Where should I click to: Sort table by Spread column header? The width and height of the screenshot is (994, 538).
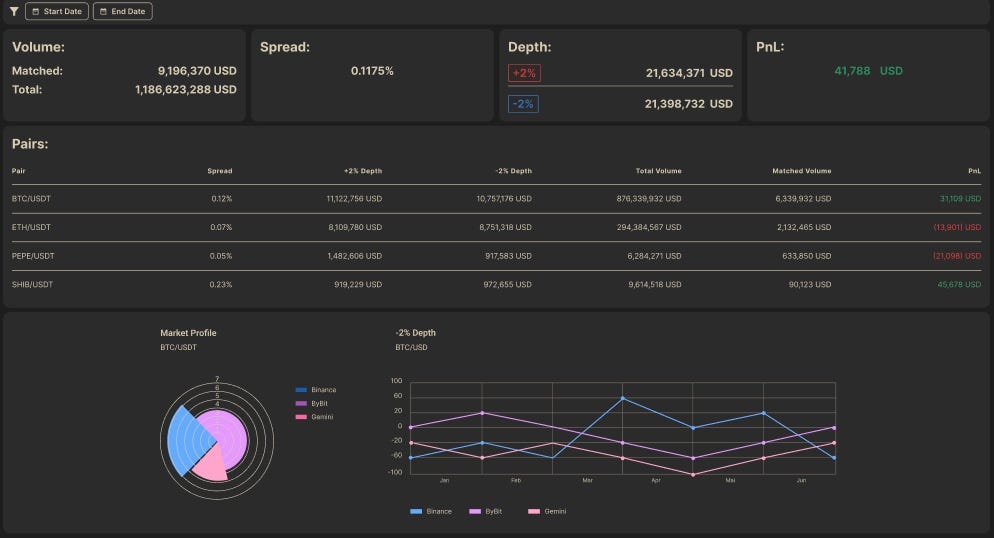pyautogui.click(x=219, y=171)
